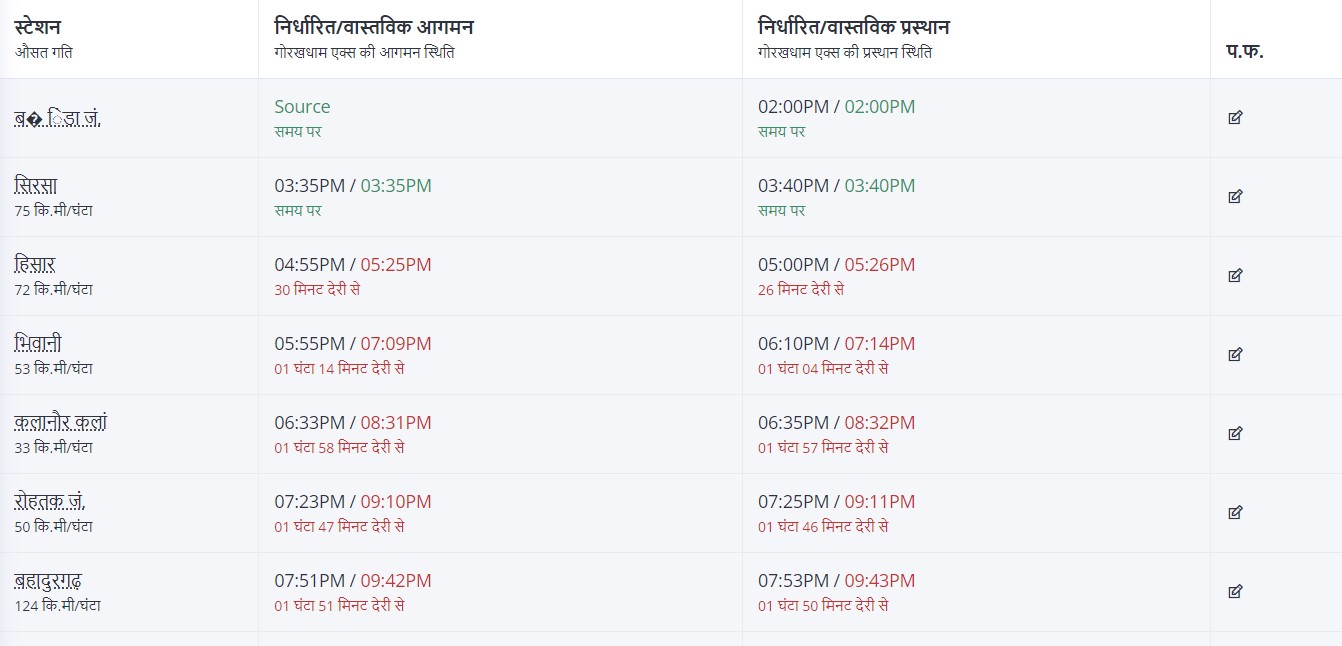This screenshot has width=1342, height=646.
Task: Click the 01 घंटा 57 मिनट delay text
Action: tap(823, 448)
